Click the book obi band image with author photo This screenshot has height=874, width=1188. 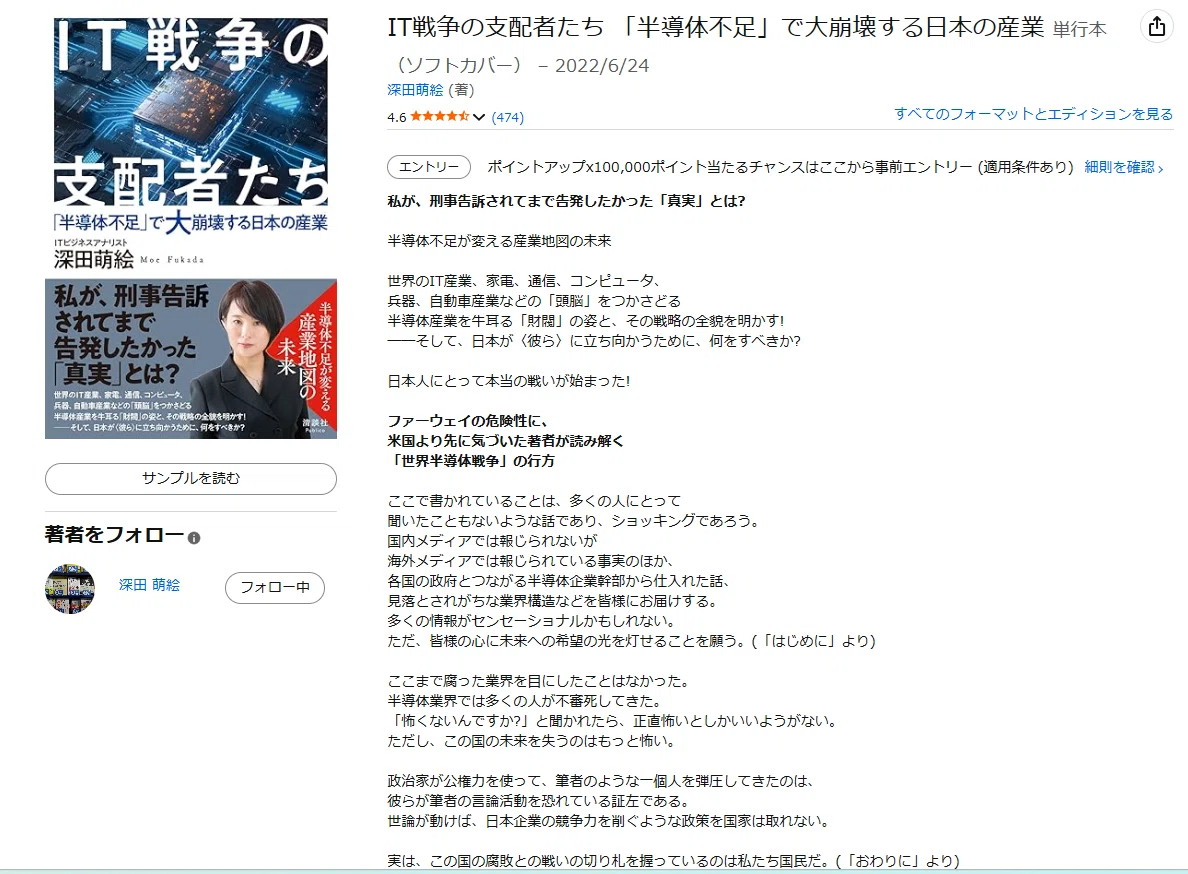(191, 359)
